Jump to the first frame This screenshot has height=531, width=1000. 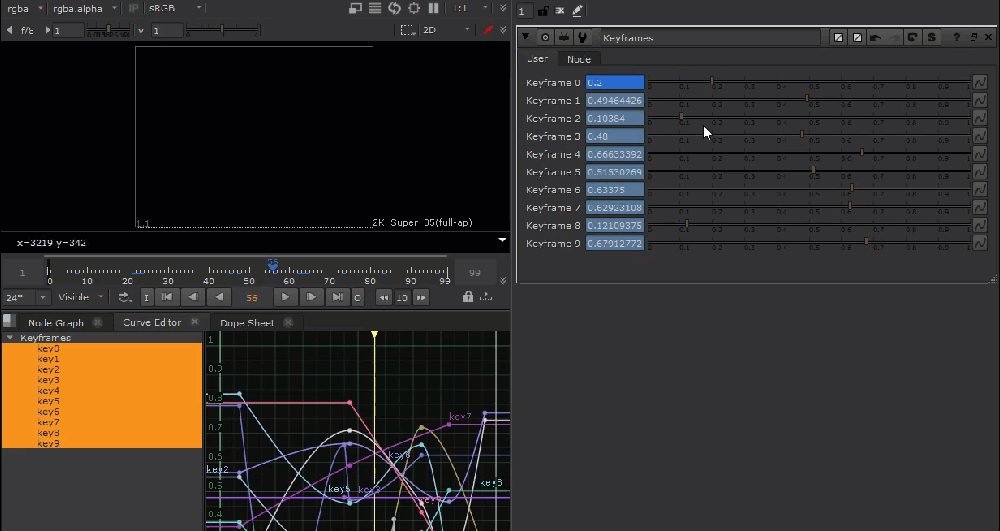[x=167, y=297]
